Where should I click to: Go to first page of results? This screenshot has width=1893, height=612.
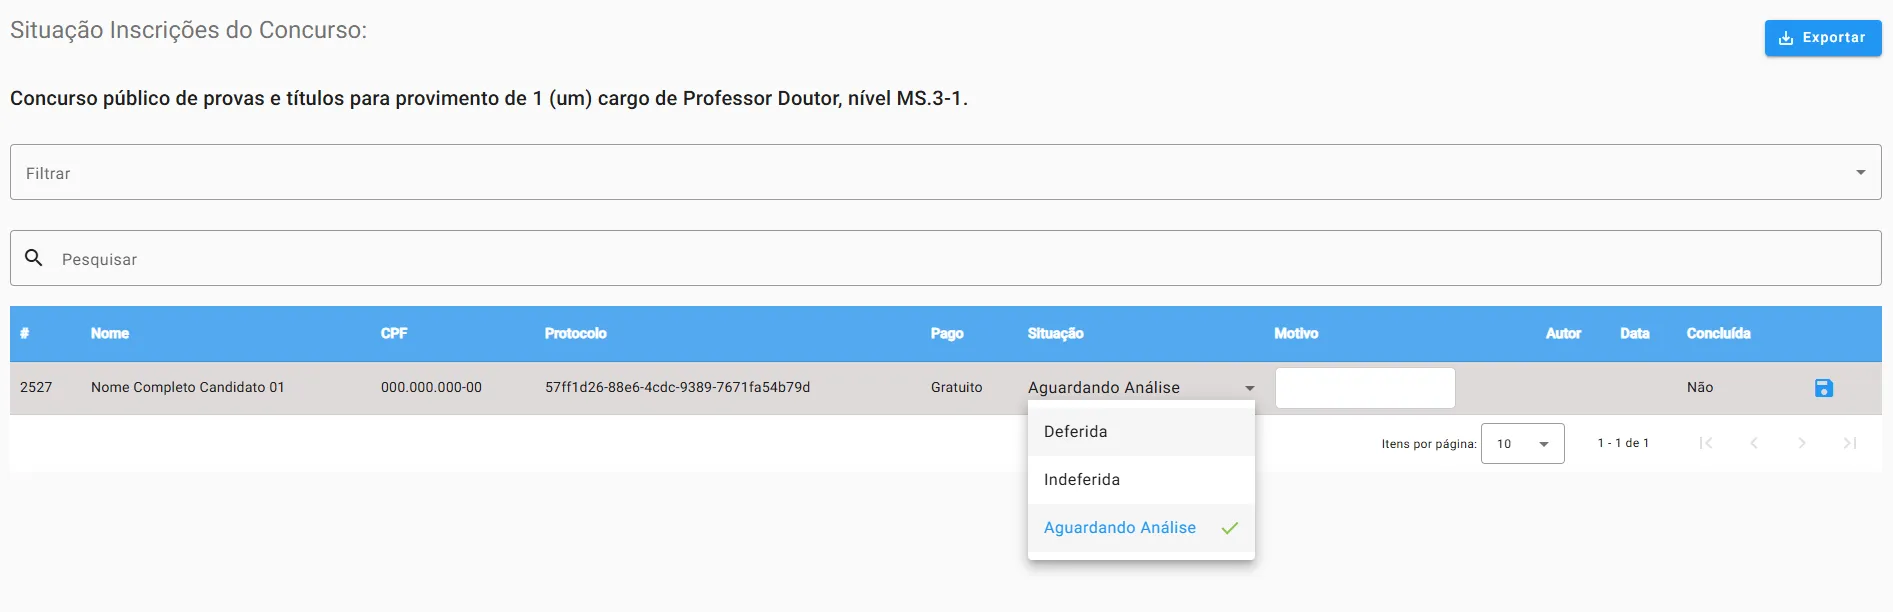[1706, 443]
